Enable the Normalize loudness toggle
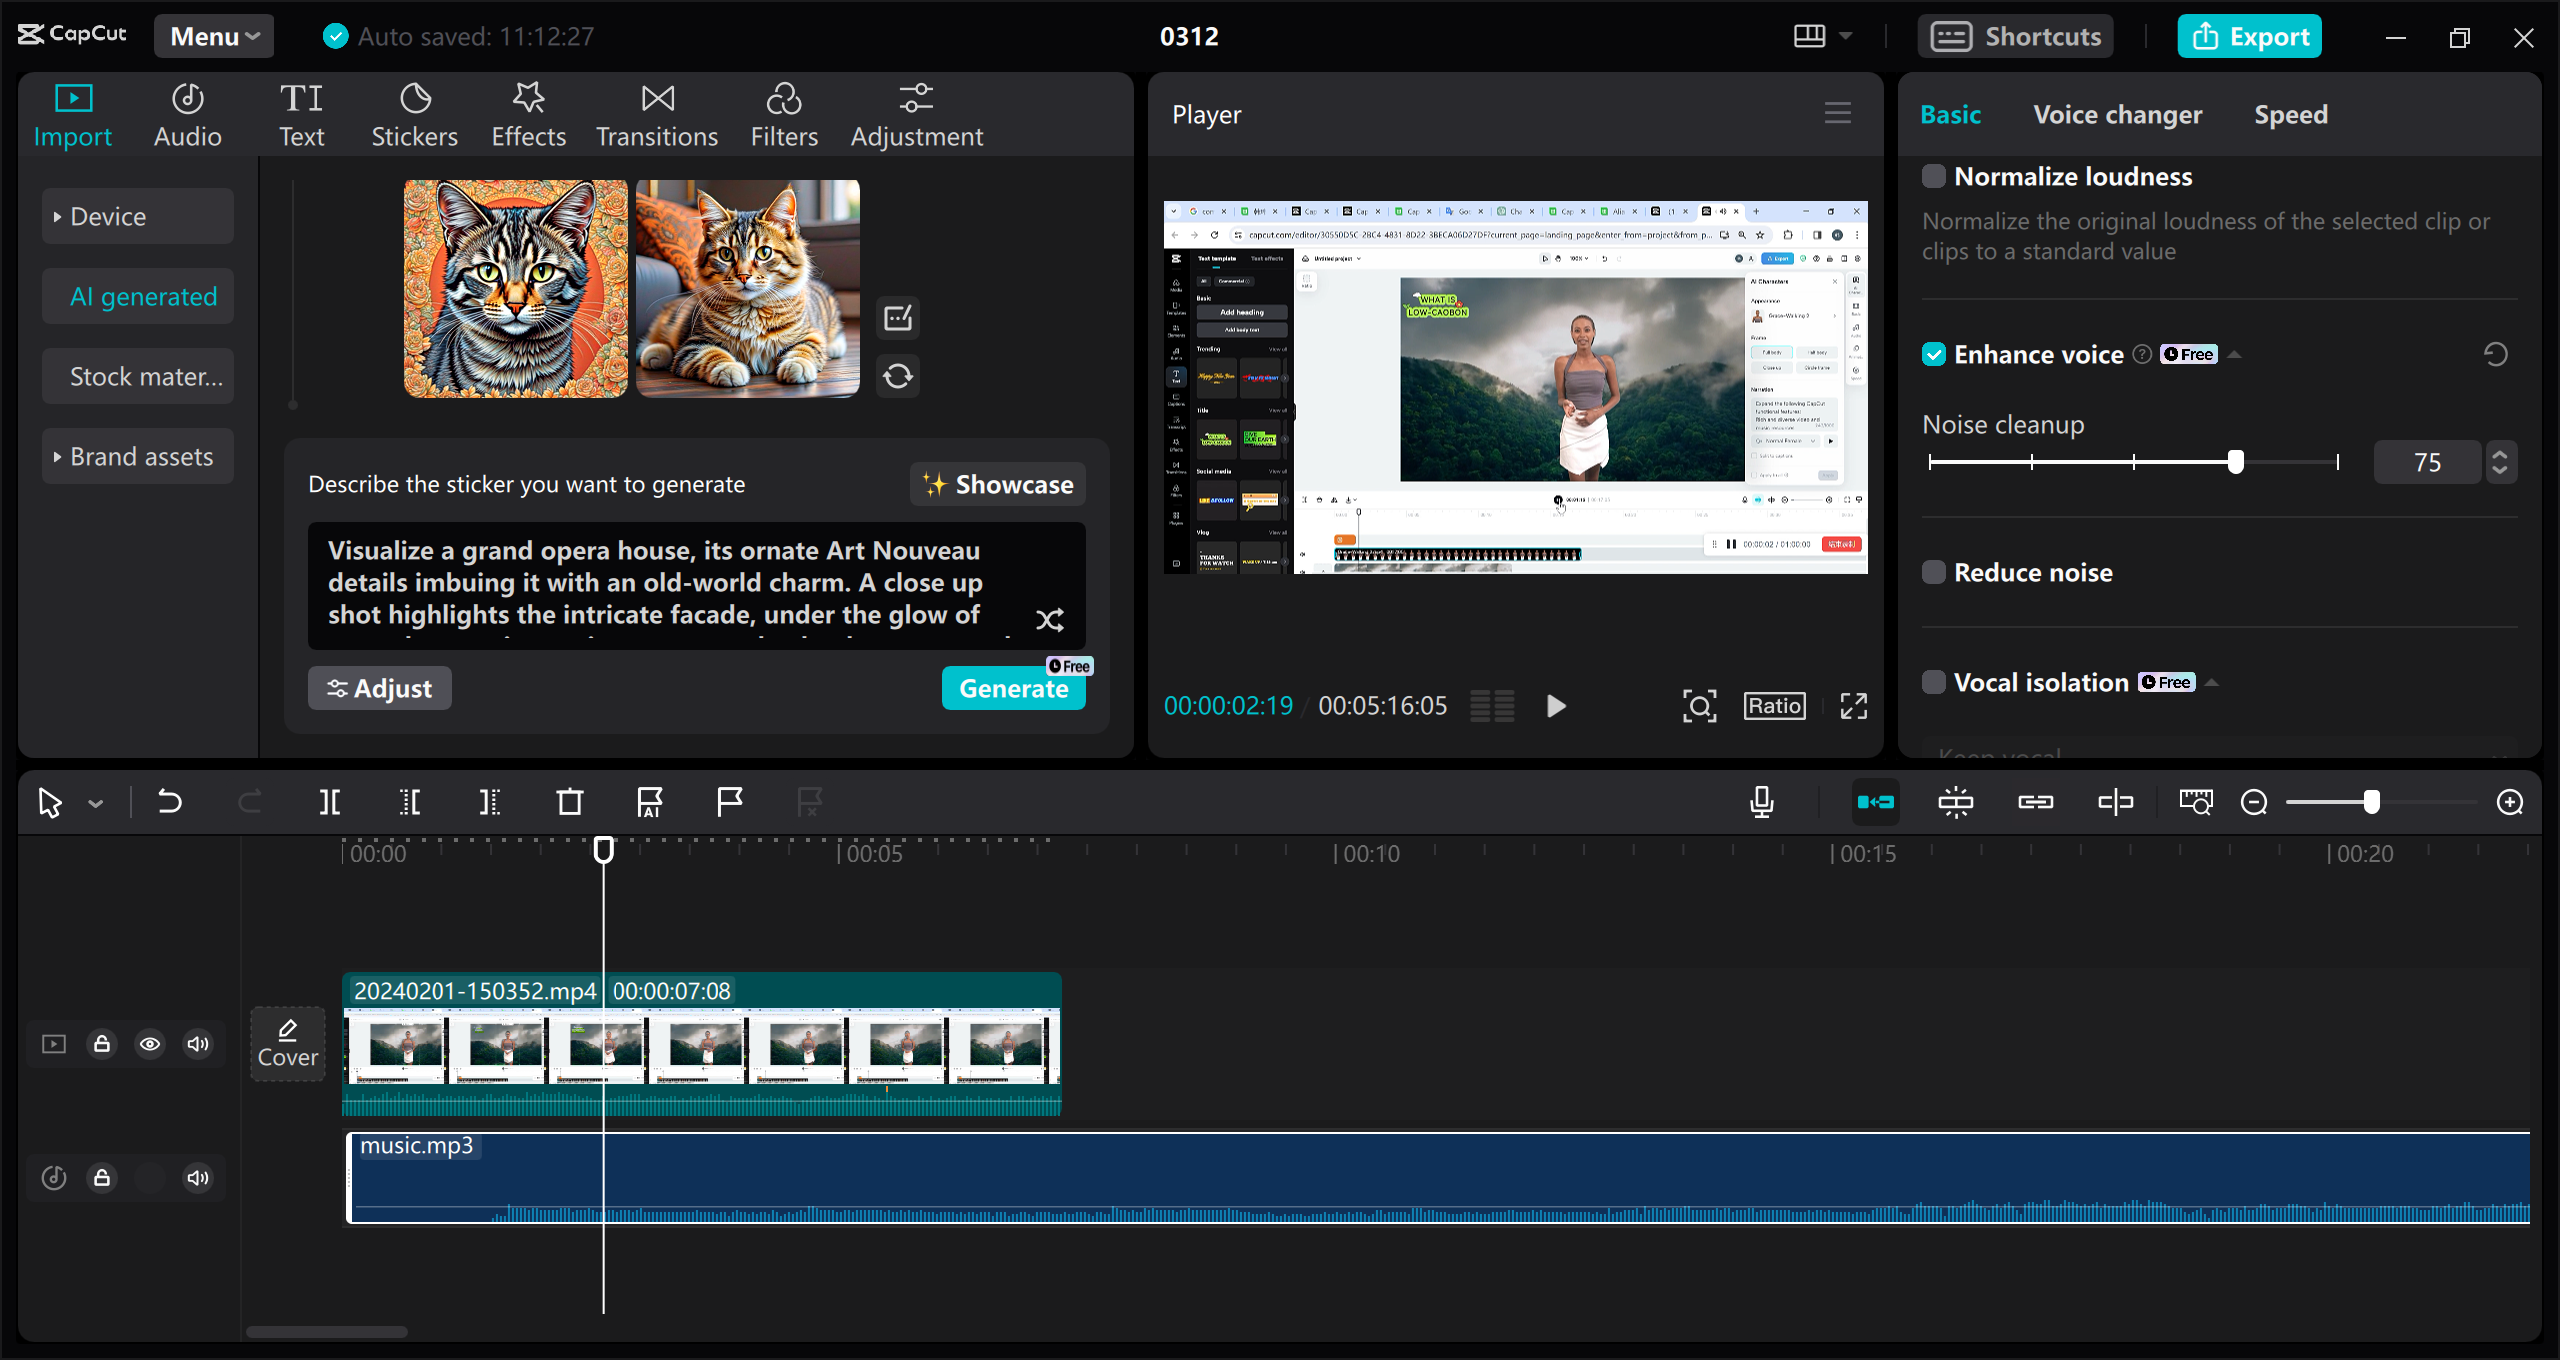Viewport: 2560px width, 1360px height. pos(1935,175)
